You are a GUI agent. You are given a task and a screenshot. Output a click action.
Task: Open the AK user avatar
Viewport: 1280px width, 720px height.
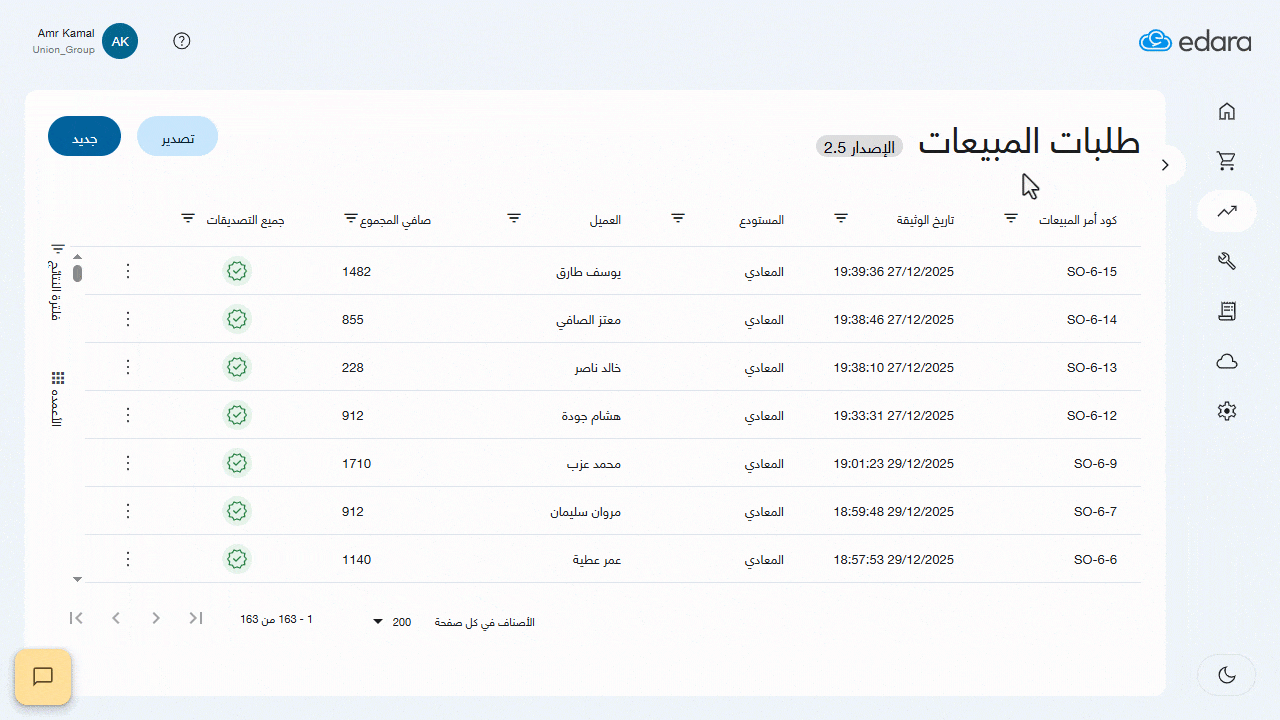[x=120, y=41]
